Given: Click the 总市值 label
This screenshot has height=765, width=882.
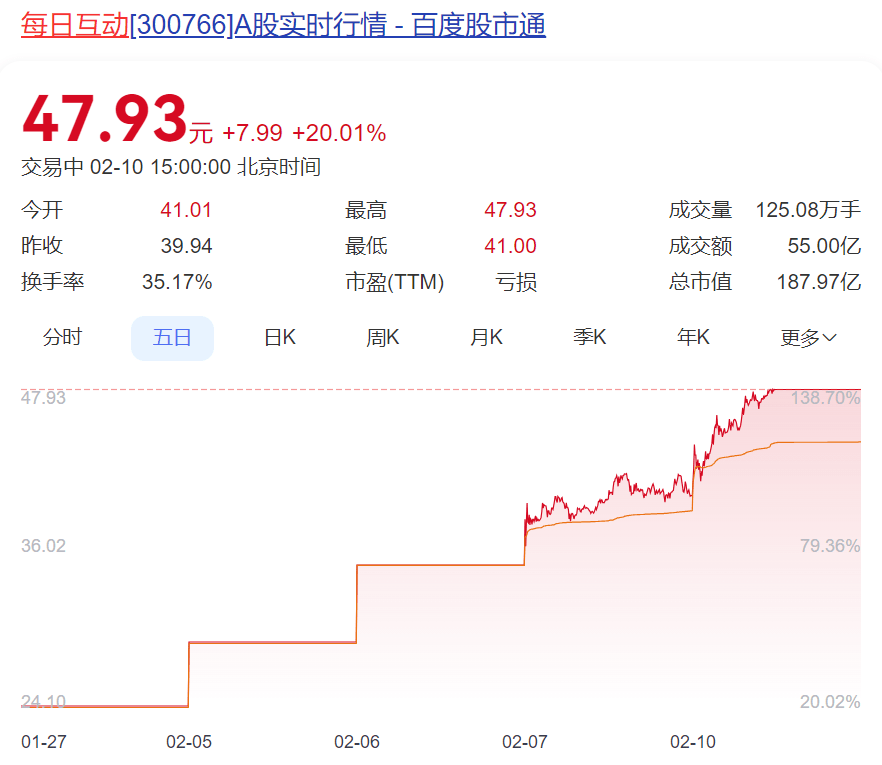Looking at the screenshot, I should click(x=700, y=282).
